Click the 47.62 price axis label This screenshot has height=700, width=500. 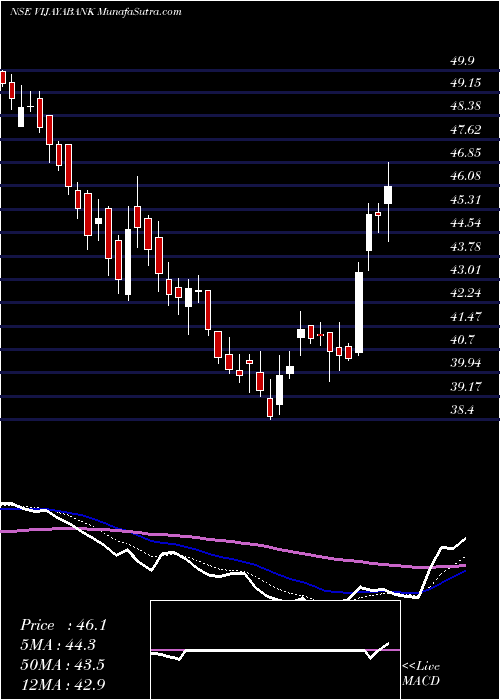(467, 130)
